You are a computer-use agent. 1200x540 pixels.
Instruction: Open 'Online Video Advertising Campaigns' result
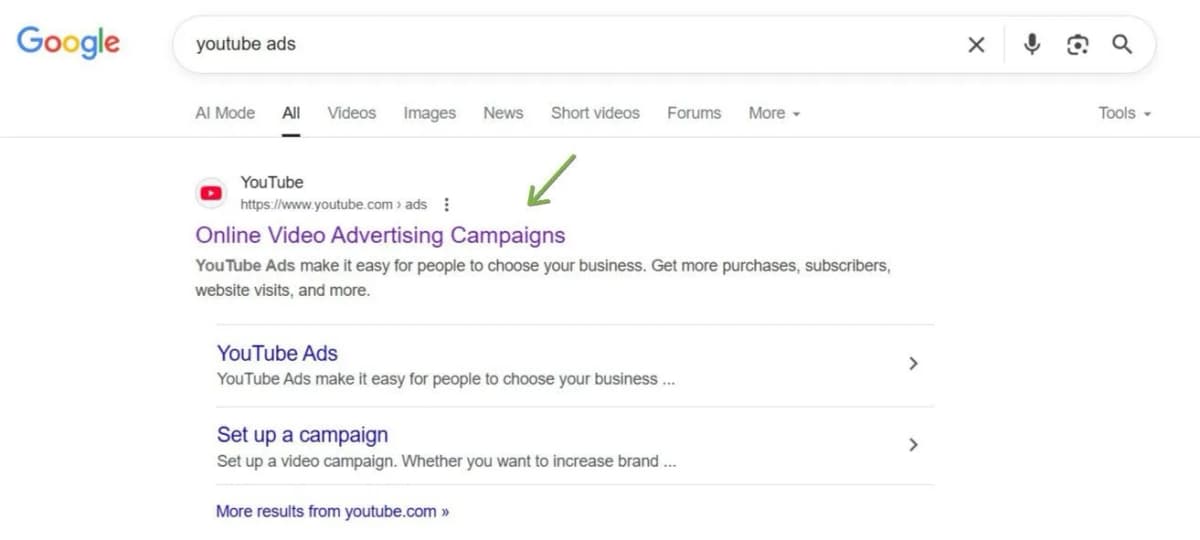[x=380, y=236]
